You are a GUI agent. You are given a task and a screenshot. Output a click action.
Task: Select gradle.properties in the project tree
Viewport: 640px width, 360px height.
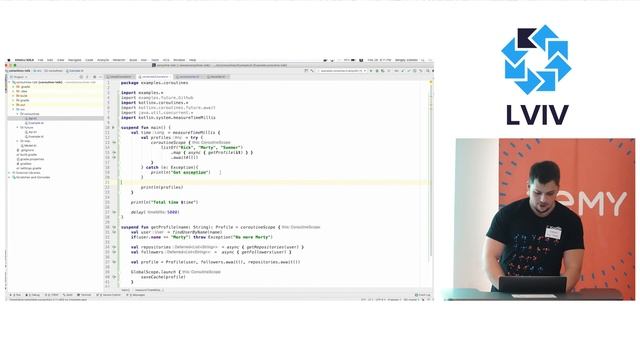[x=30, y=159]
